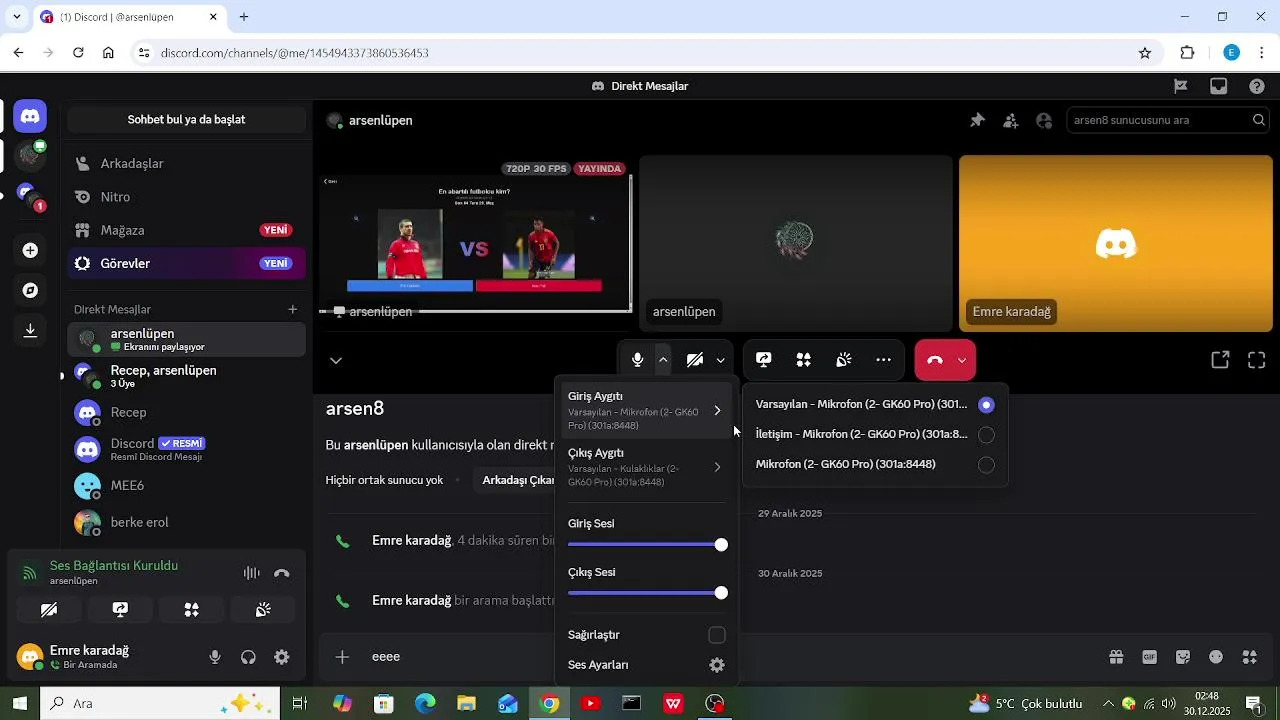Expand Giriş Aygıtı submenu
This screenshot has width=1280, height=720.
pyautogui.click(x=647, y=410)
